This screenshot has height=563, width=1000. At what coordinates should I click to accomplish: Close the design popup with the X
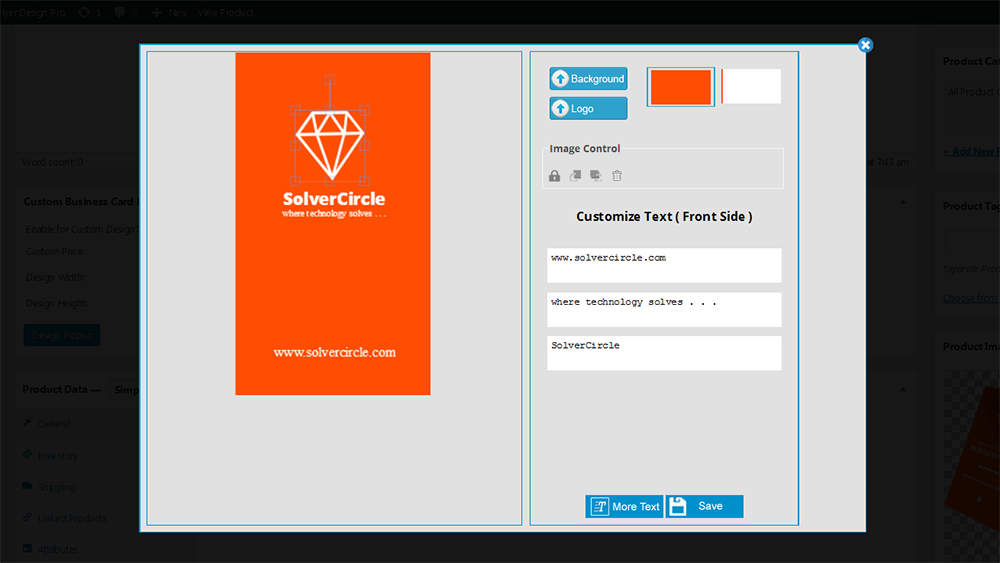(865, 45)
